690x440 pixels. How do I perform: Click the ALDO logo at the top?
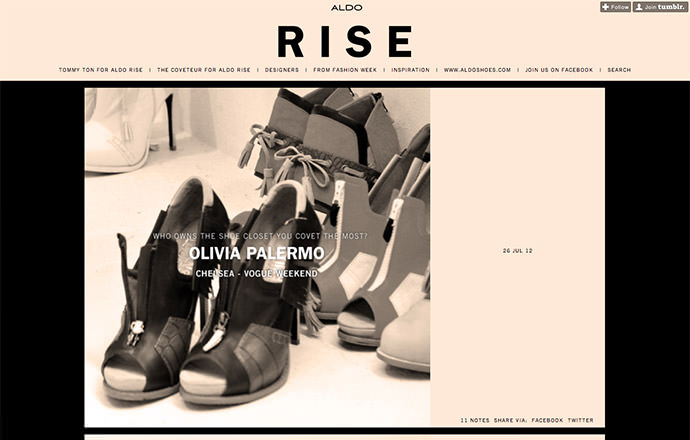tap(347, 7)
